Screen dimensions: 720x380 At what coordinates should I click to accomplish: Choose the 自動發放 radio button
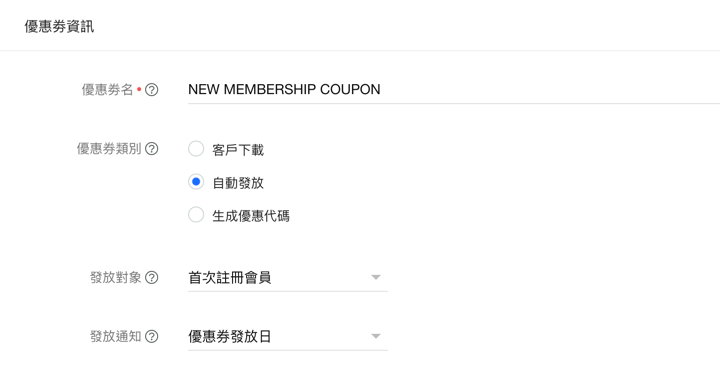[196, 182]
